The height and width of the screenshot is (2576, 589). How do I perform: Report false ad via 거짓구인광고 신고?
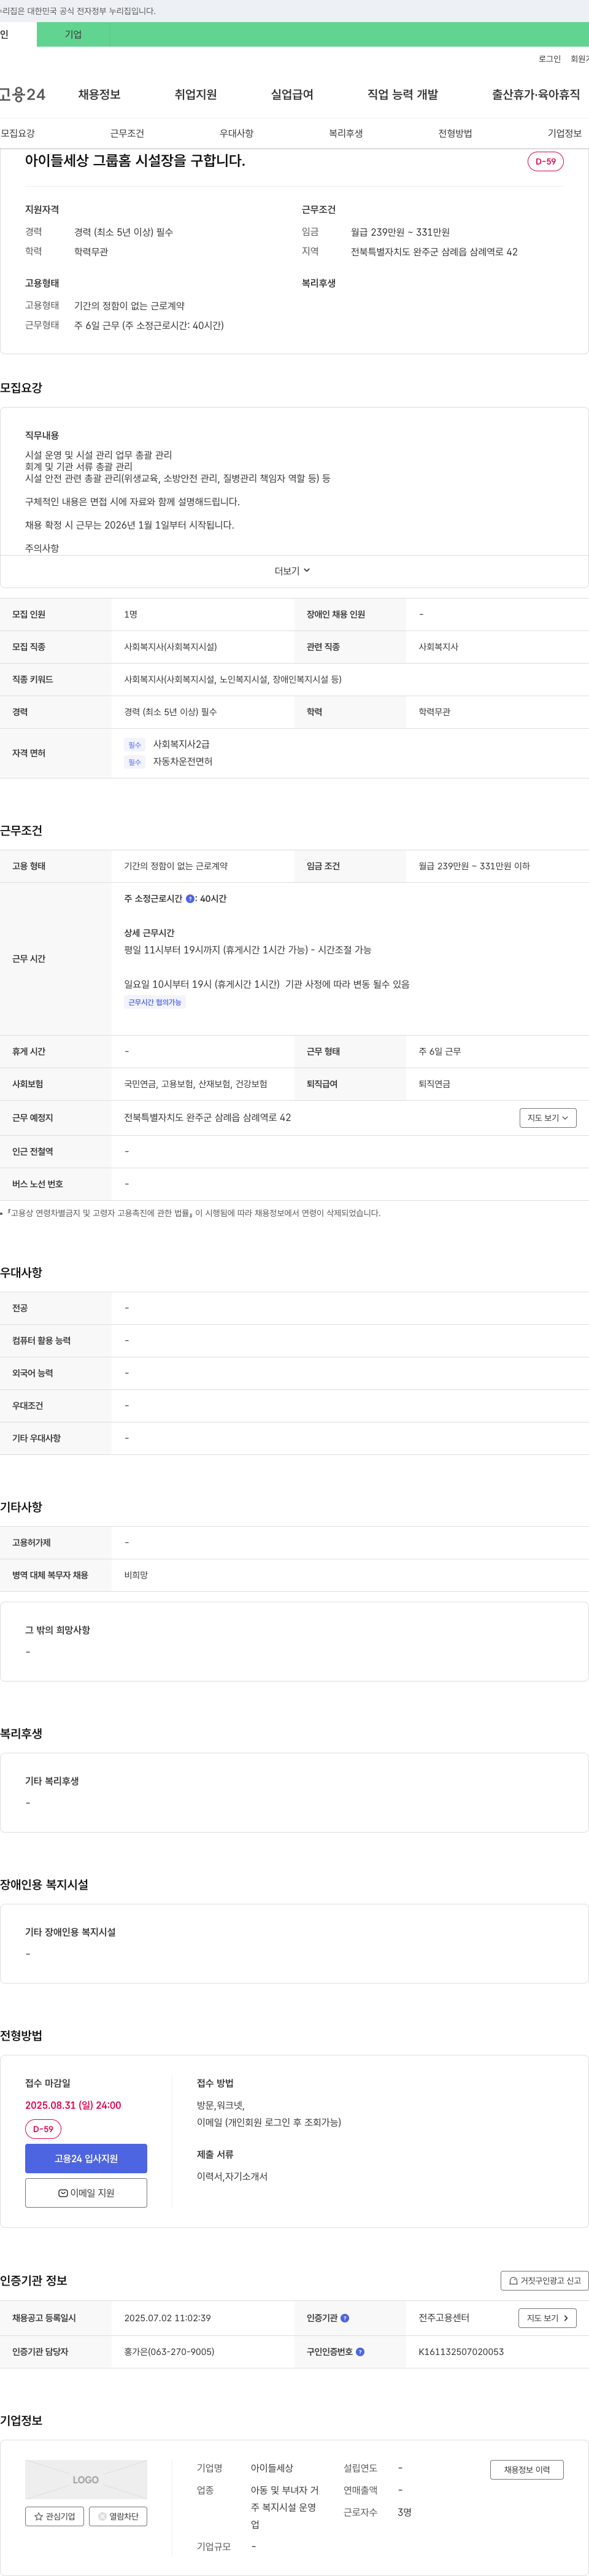544,2281
